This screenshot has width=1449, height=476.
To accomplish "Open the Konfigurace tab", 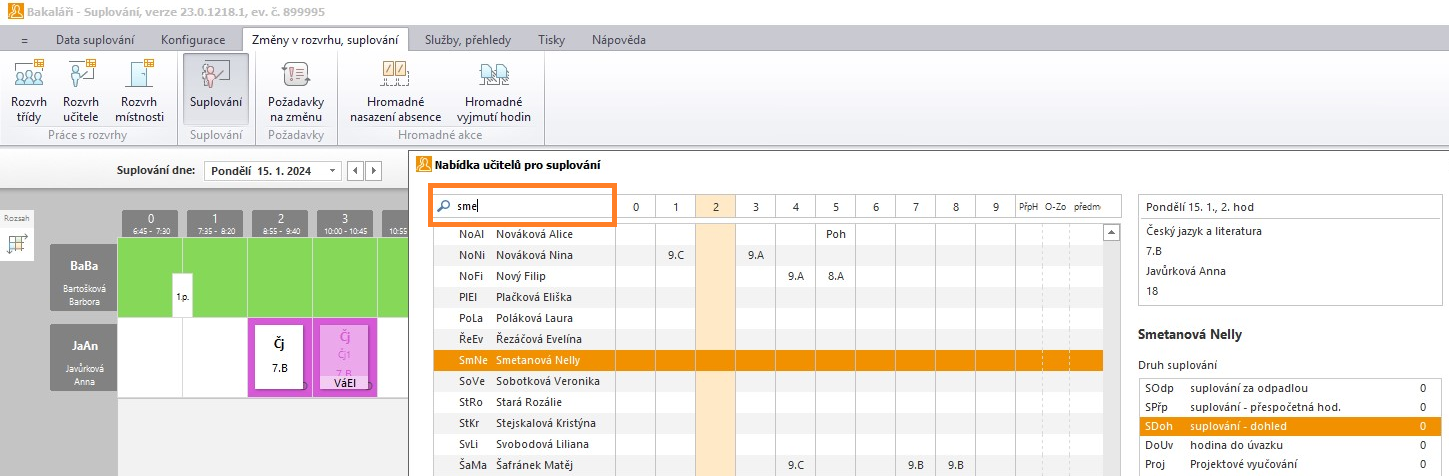I will pos(192,40).
